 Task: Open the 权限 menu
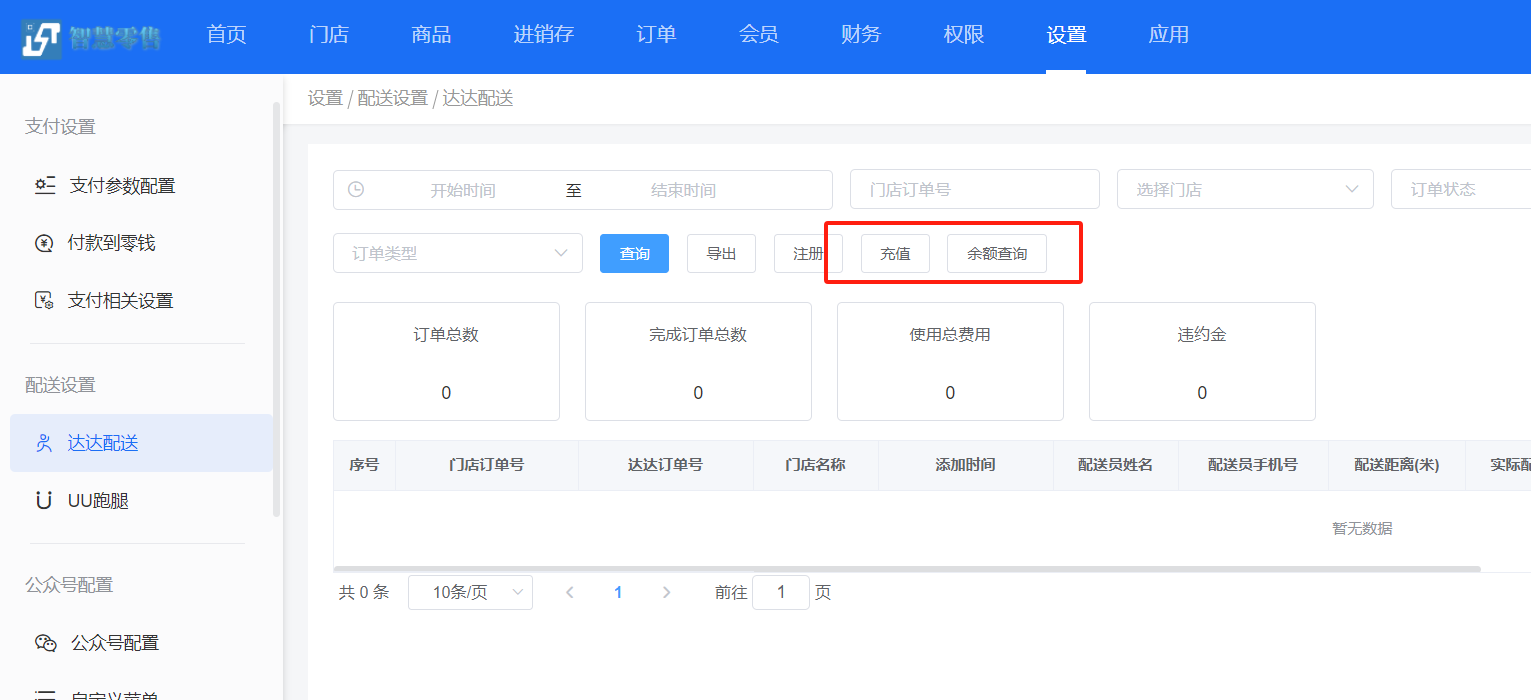pyautogui.click(x=964, y=35)
